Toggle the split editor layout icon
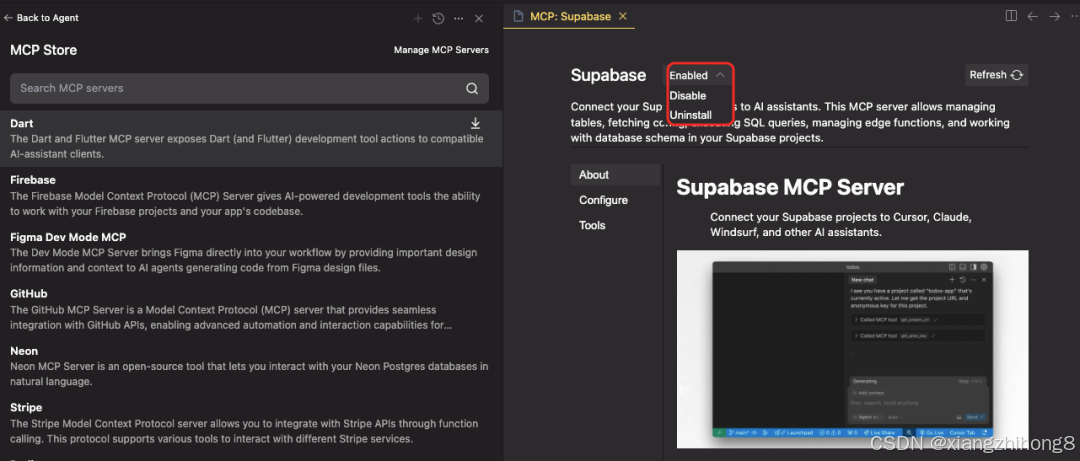This screenshot has width=1080, height=461. (1011, 16)
